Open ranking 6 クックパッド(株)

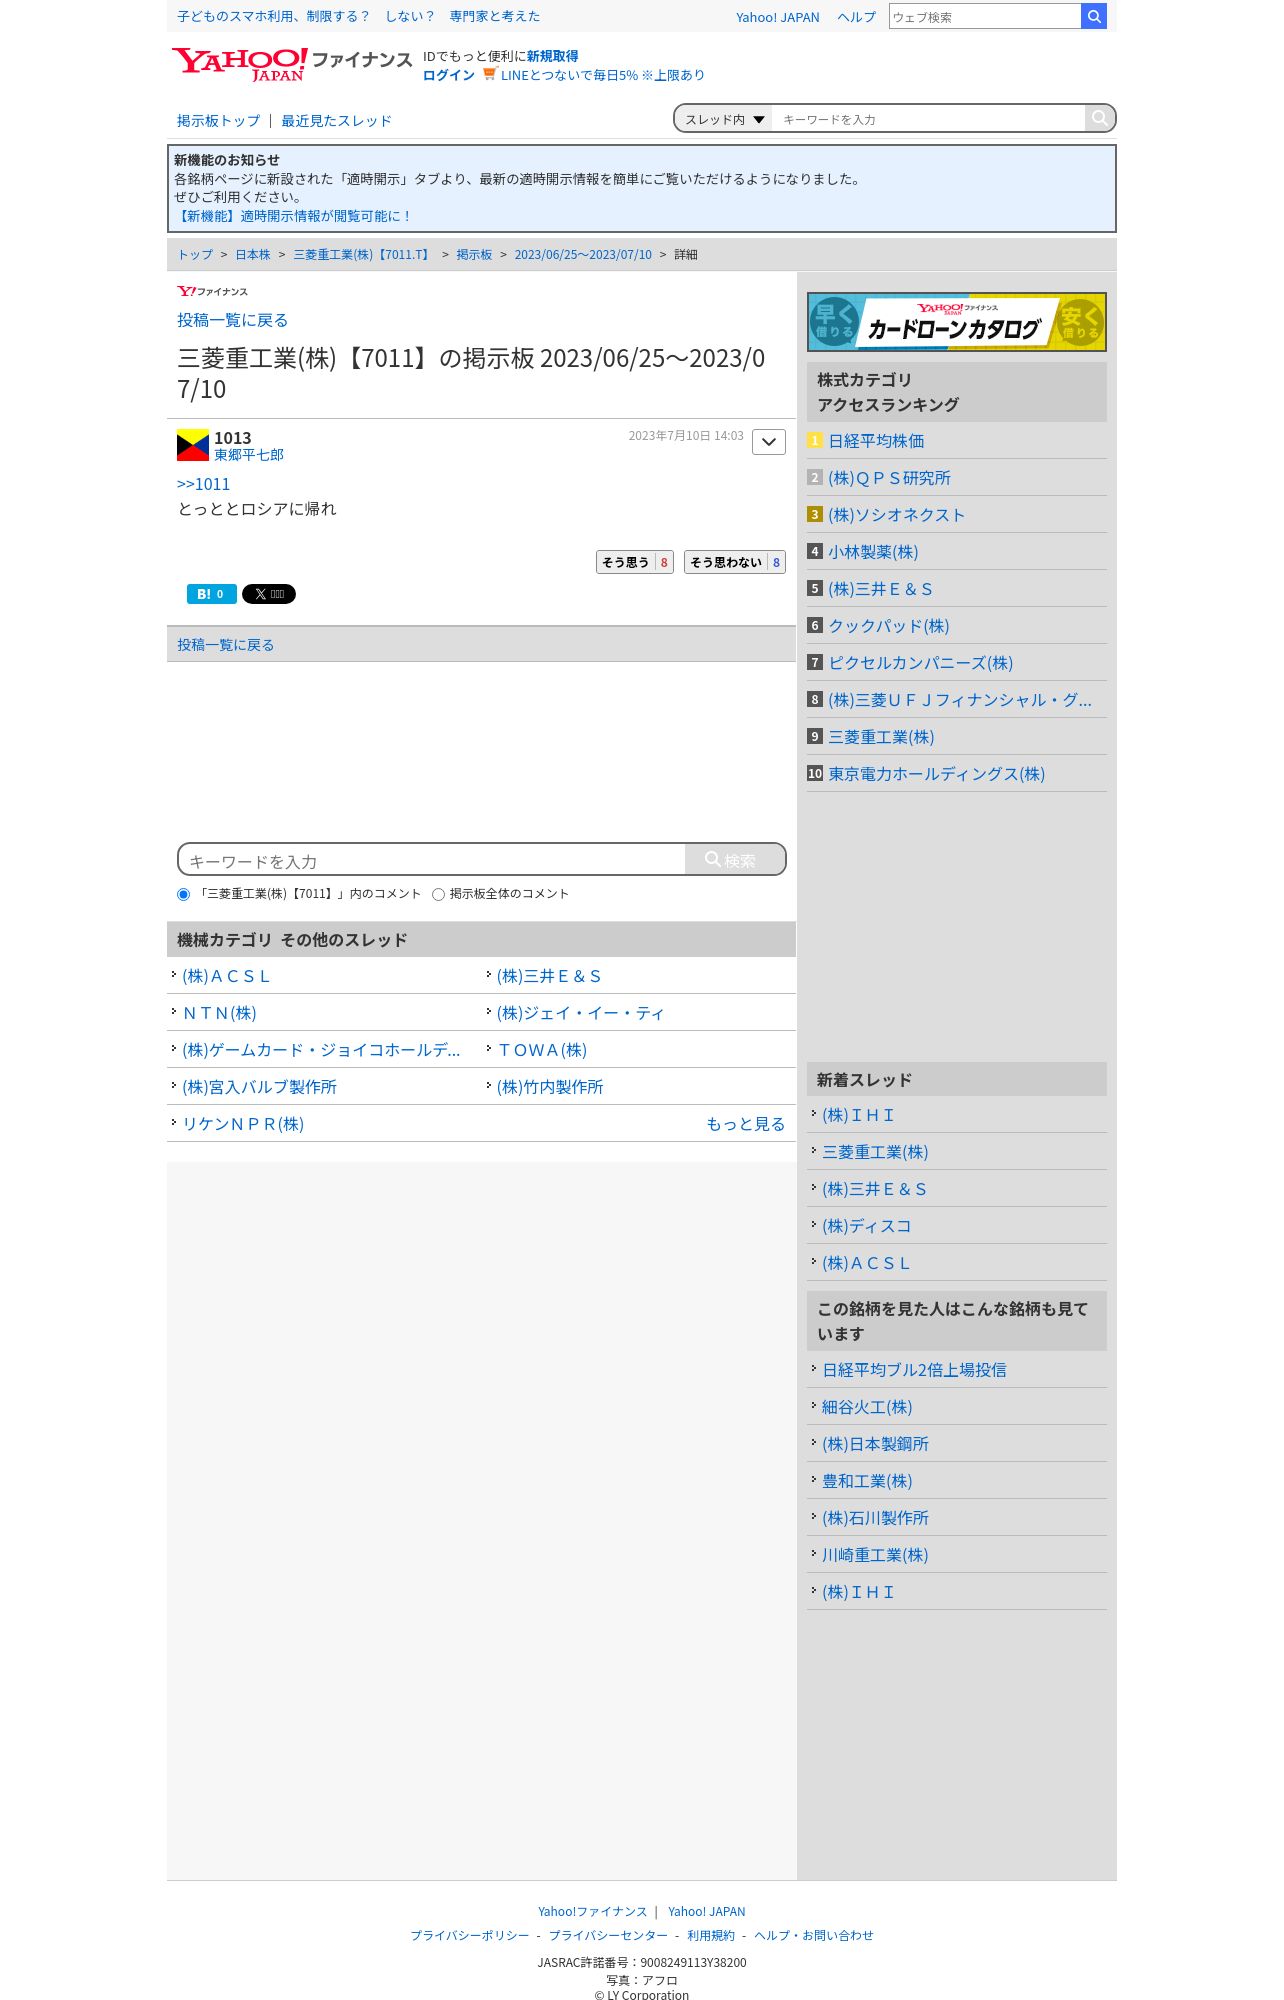tap(889, 626)
